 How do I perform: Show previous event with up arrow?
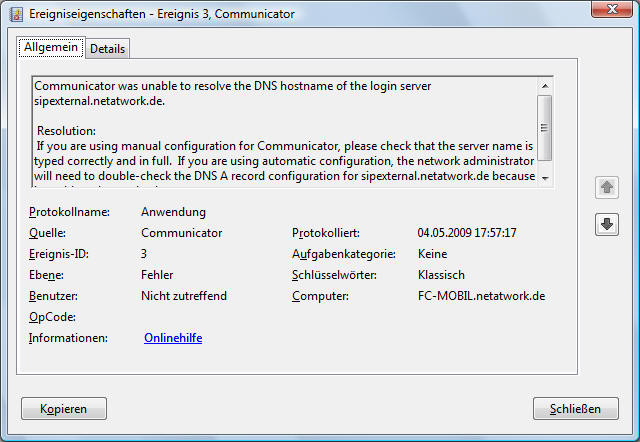607,188
